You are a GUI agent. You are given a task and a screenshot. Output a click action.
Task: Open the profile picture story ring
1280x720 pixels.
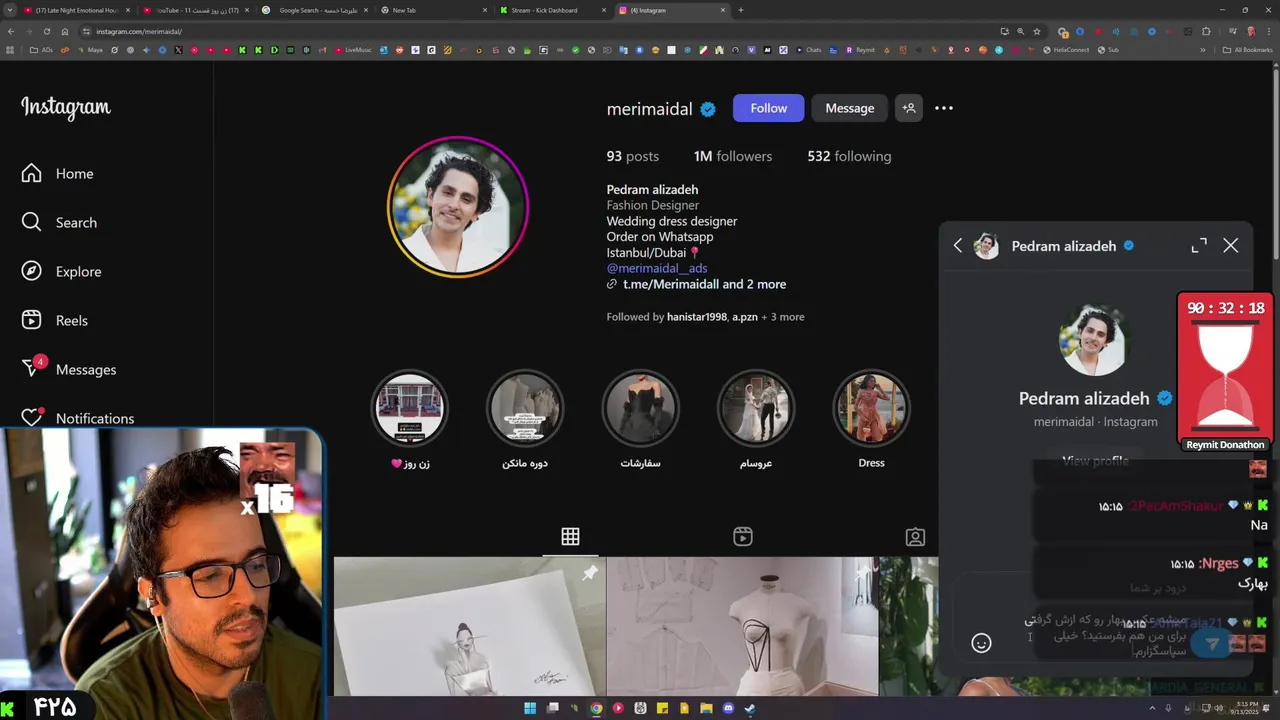(458, 207)
